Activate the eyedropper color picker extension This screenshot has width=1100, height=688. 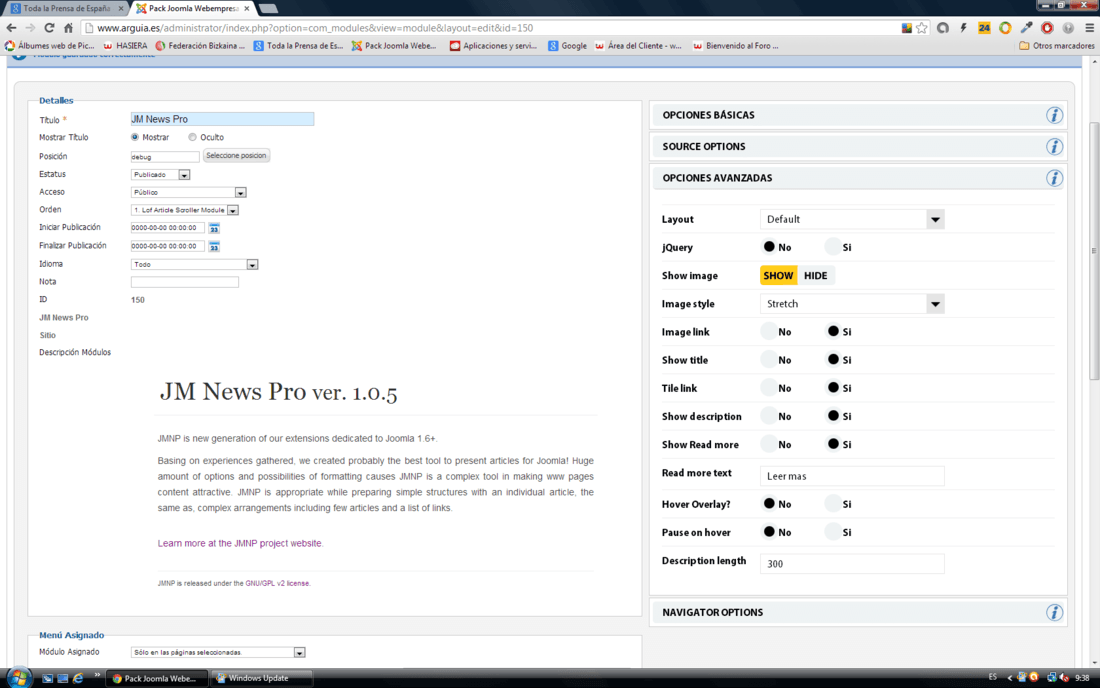tap(1026, 28)
